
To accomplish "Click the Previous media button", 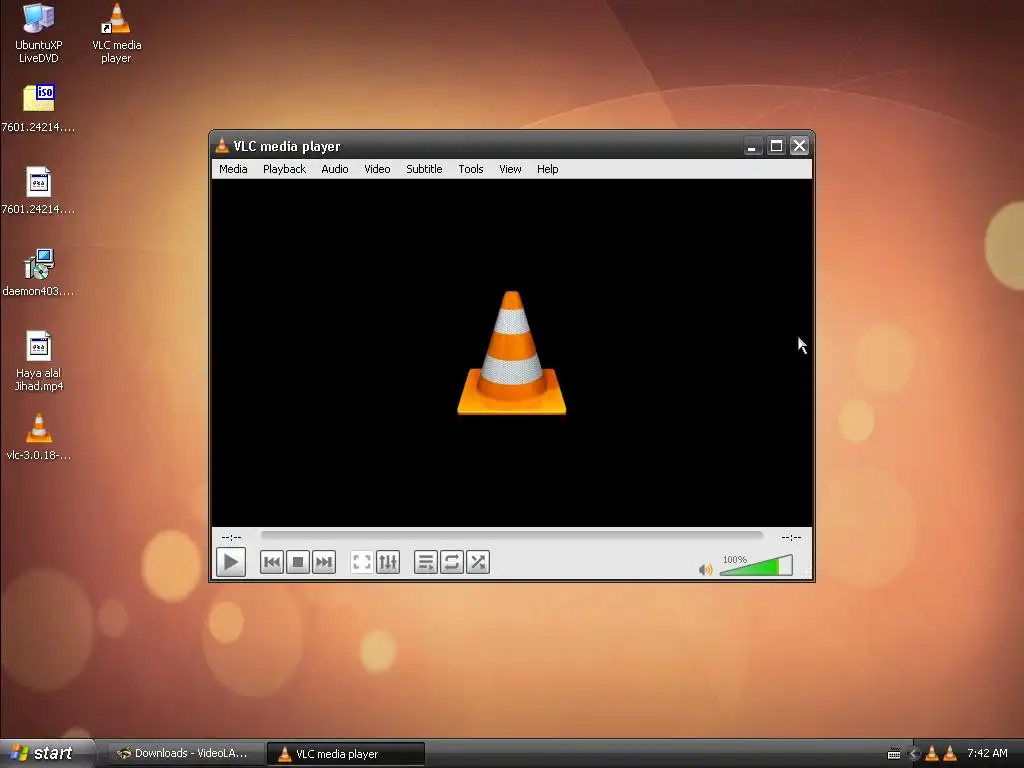I will (272, 562).
